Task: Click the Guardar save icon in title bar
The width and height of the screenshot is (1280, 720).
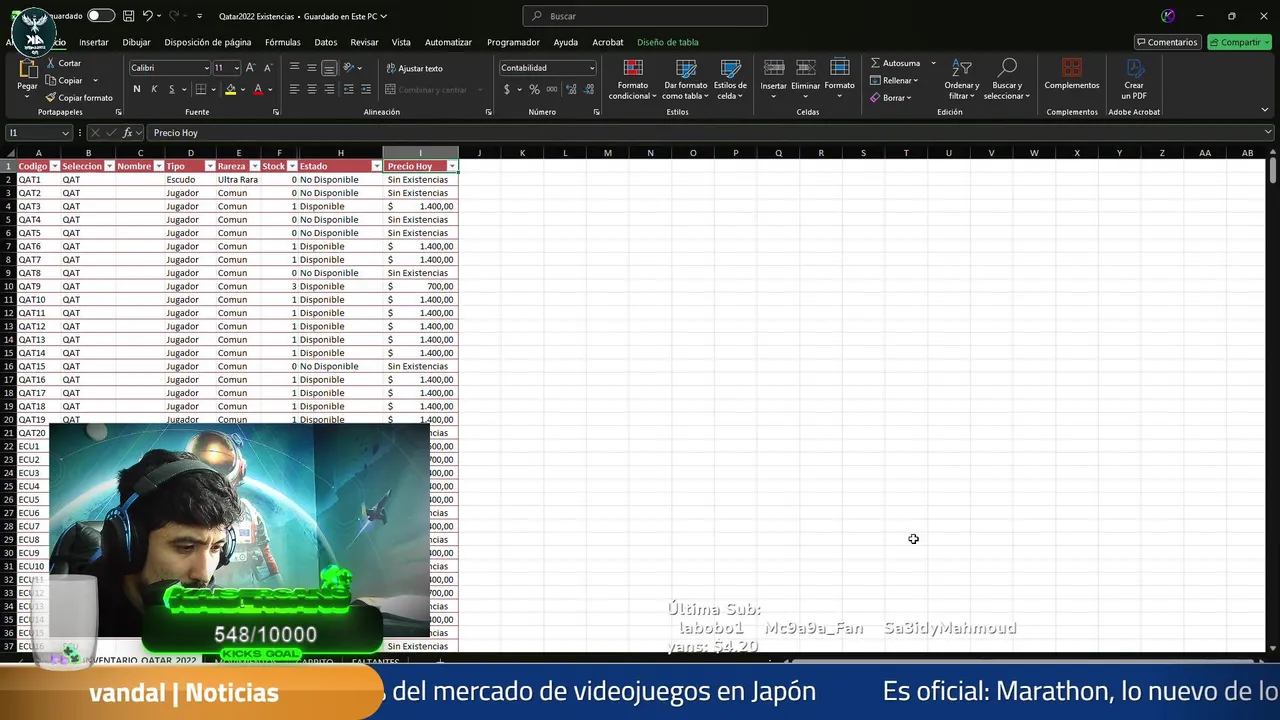Action: pos(129,16)
